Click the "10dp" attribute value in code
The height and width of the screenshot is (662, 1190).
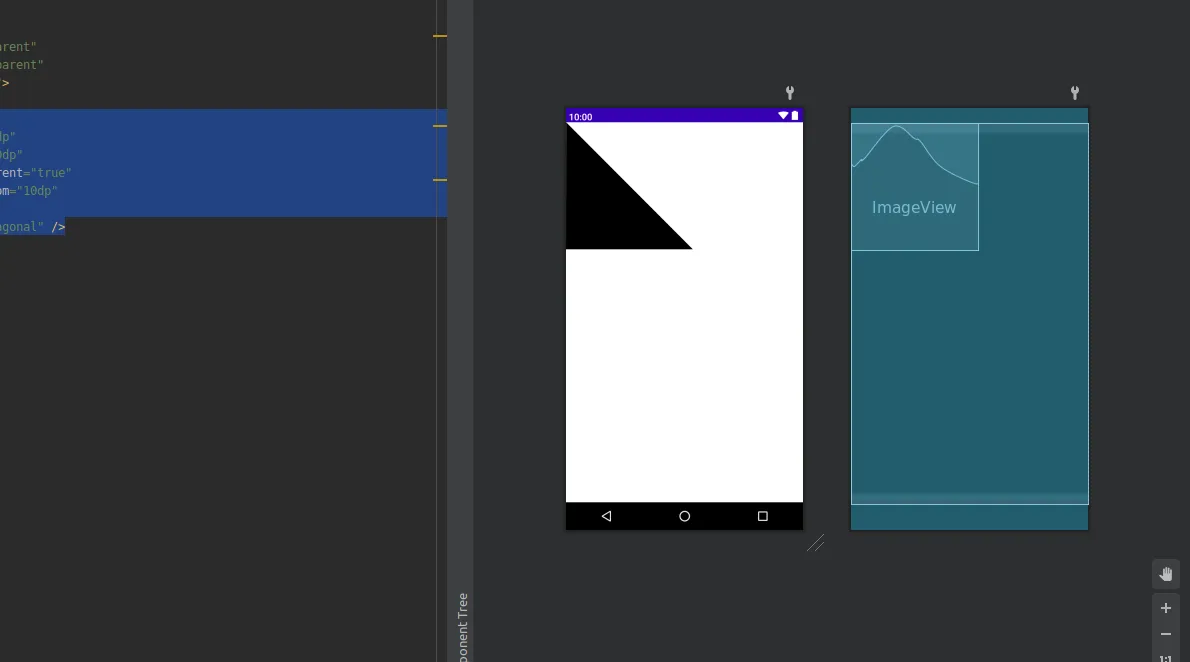coord(37,191)
